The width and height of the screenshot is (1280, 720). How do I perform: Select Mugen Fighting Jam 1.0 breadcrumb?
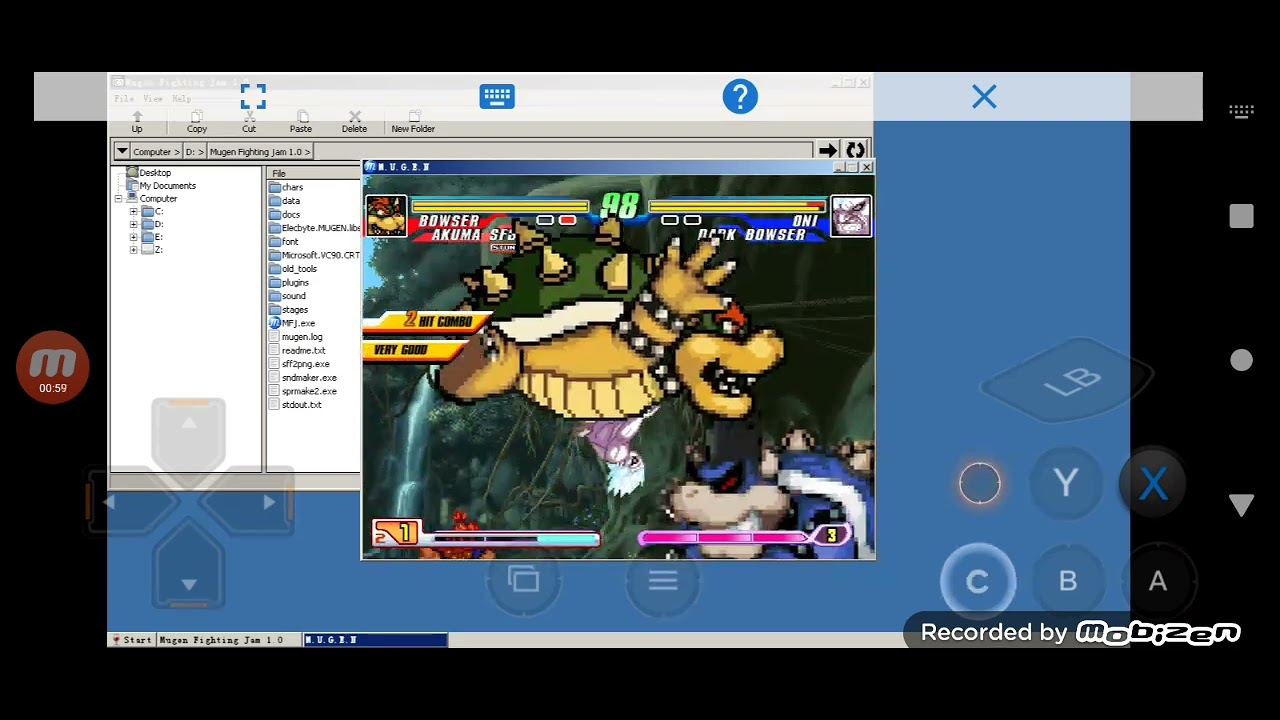tap(259, 152)
